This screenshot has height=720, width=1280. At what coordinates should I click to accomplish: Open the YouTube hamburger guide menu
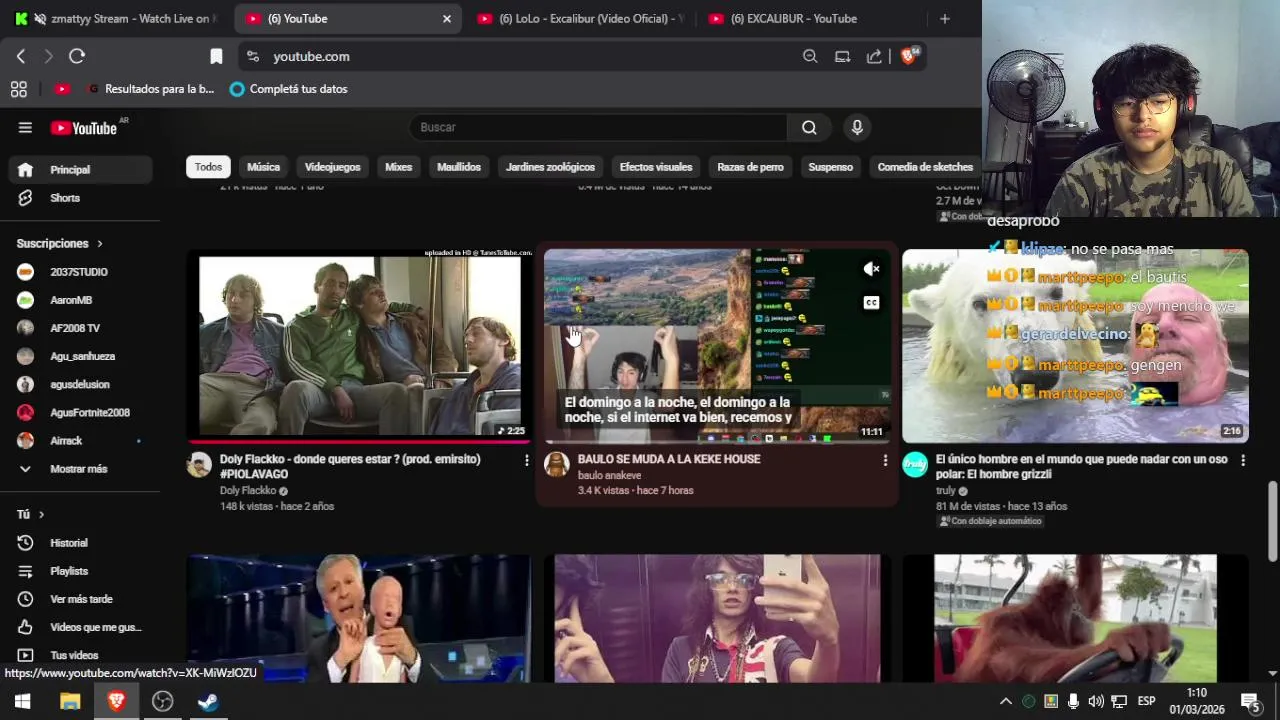(x=25, y=127)
